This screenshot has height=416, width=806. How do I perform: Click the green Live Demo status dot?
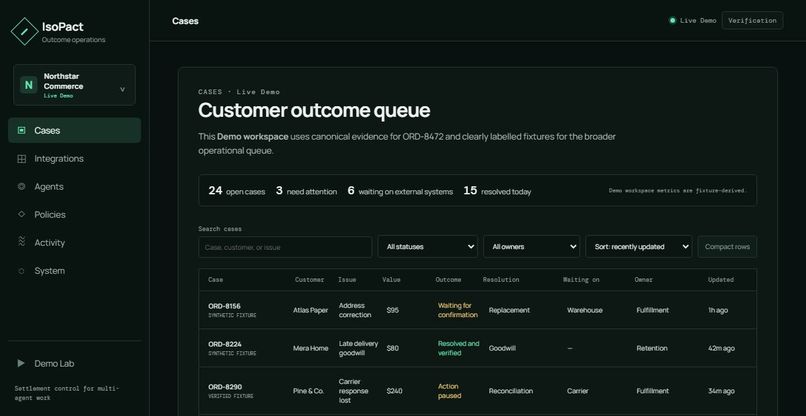click(672, 21)
